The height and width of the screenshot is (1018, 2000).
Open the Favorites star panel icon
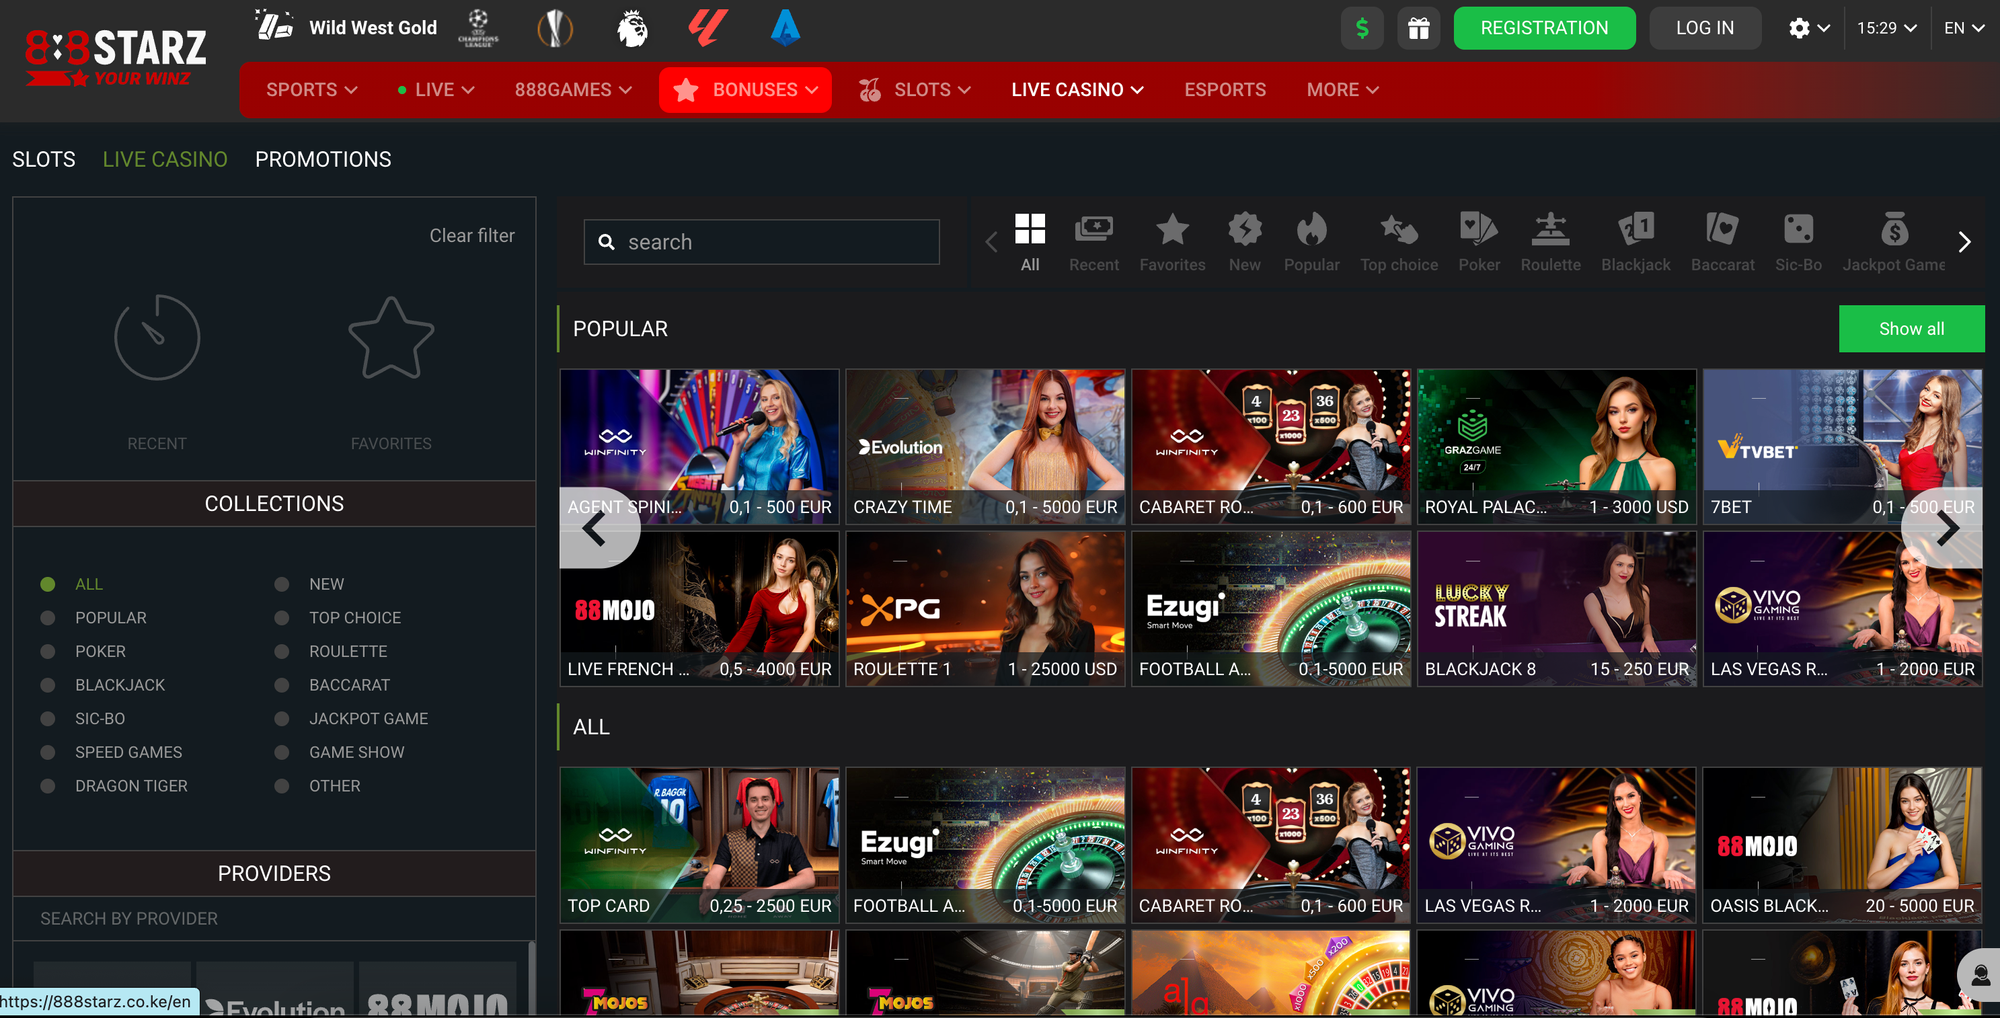click(x=391, y=338)
